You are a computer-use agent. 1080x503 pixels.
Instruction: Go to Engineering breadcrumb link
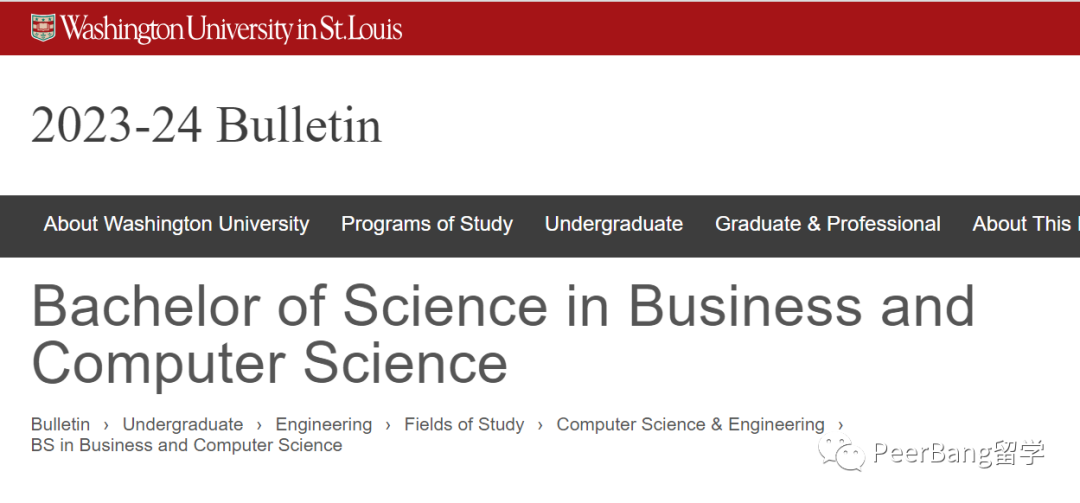click(x=324, y=424)
